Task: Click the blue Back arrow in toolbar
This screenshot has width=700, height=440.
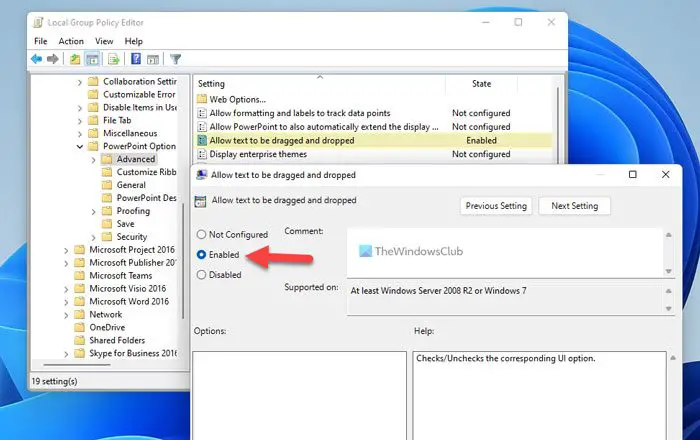Action: 37,59
